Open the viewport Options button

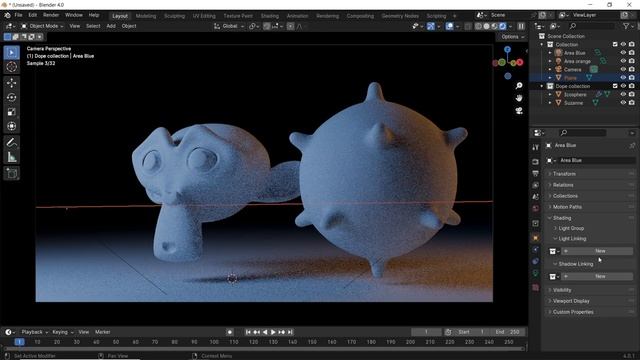pos(512,37)
